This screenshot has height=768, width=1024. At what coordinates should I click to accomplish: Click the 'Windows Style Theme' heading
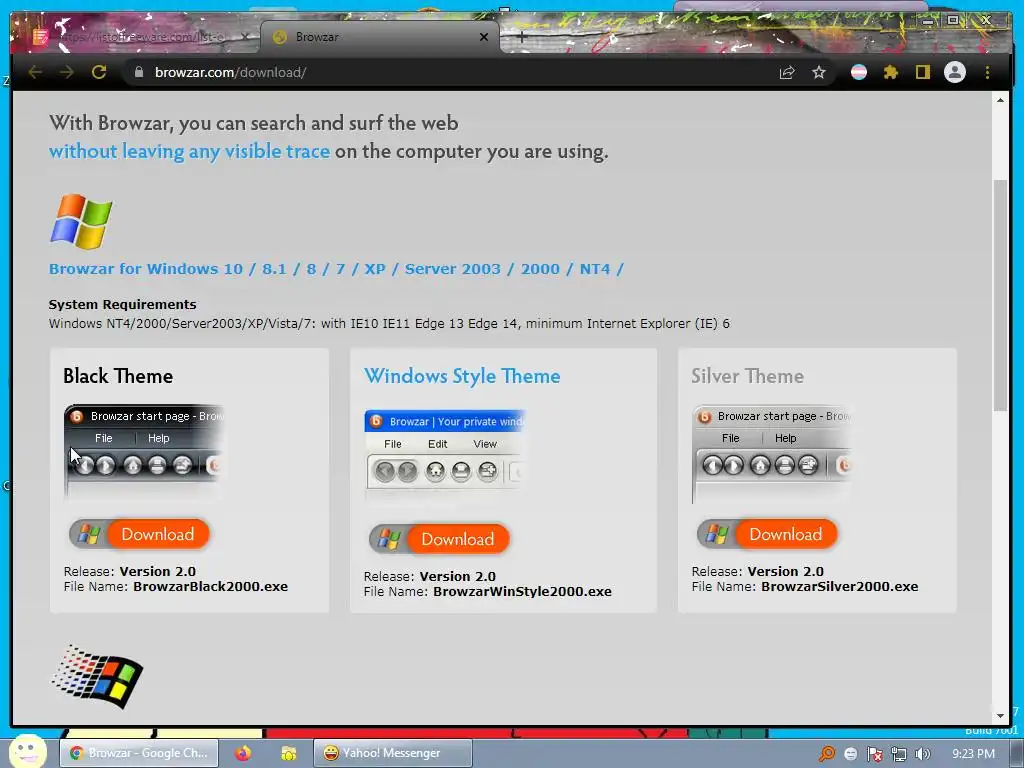[x=462, y=376]
